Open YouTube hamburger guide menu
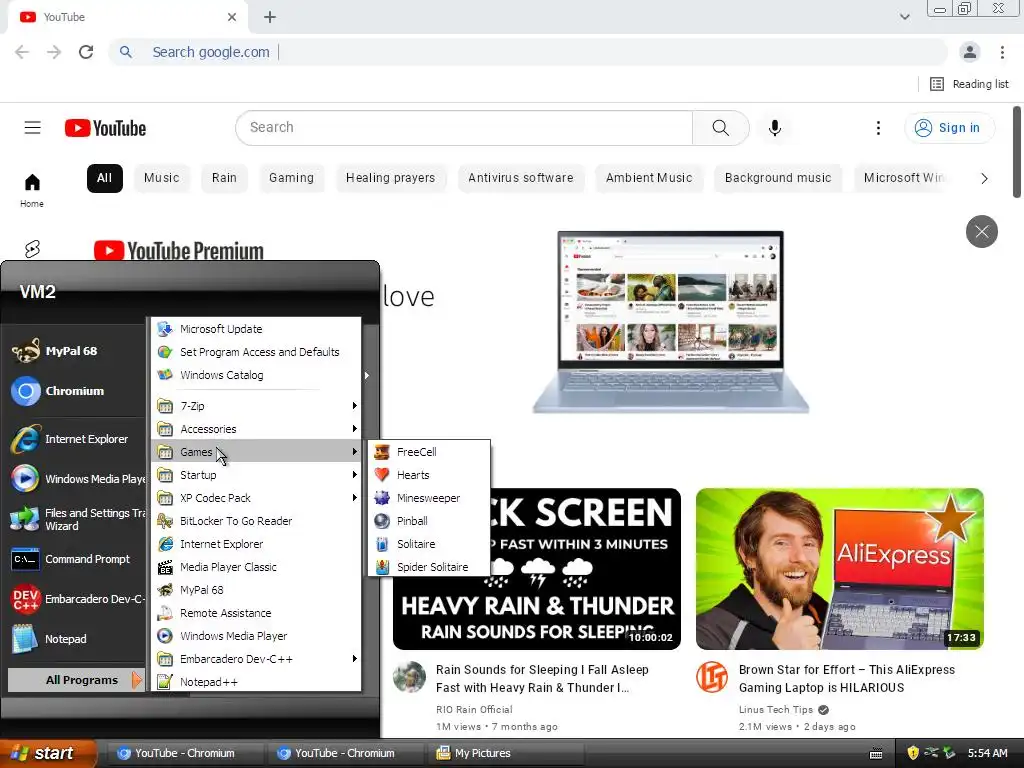1024x768 pixels. tap(33, 127)
